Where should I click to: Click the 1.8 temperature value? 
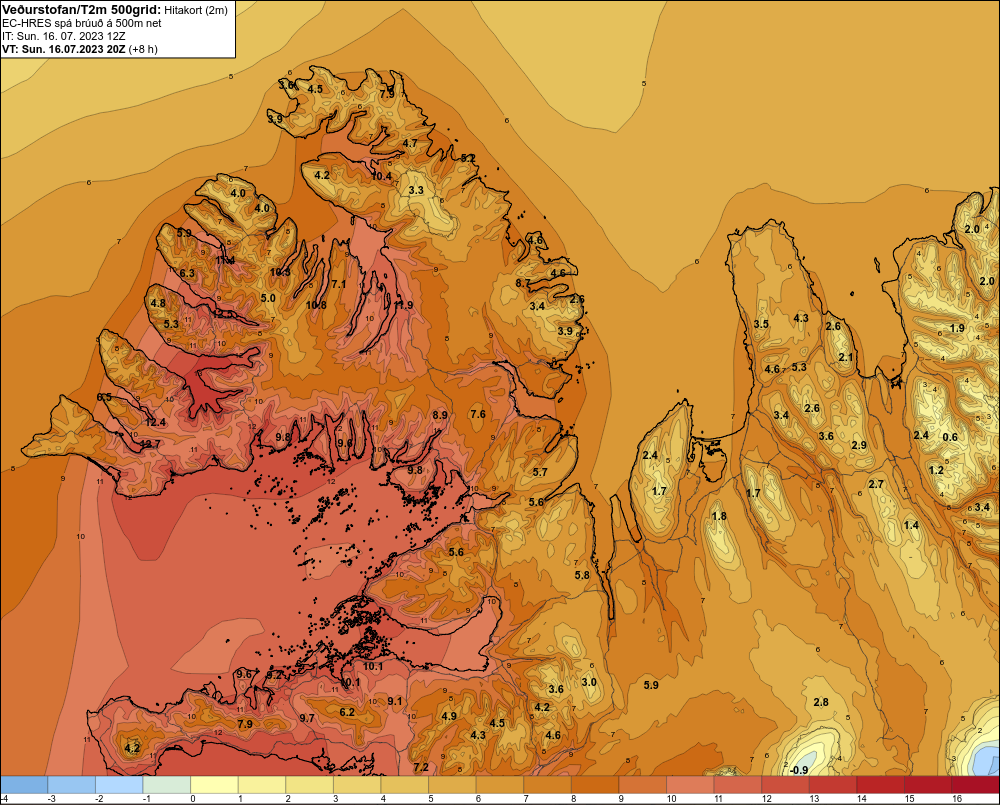(x=719, y=516)
